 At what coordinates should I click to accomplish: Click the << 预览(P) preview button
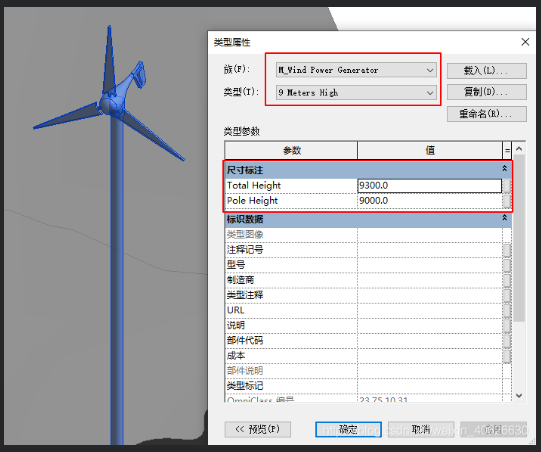258,429
